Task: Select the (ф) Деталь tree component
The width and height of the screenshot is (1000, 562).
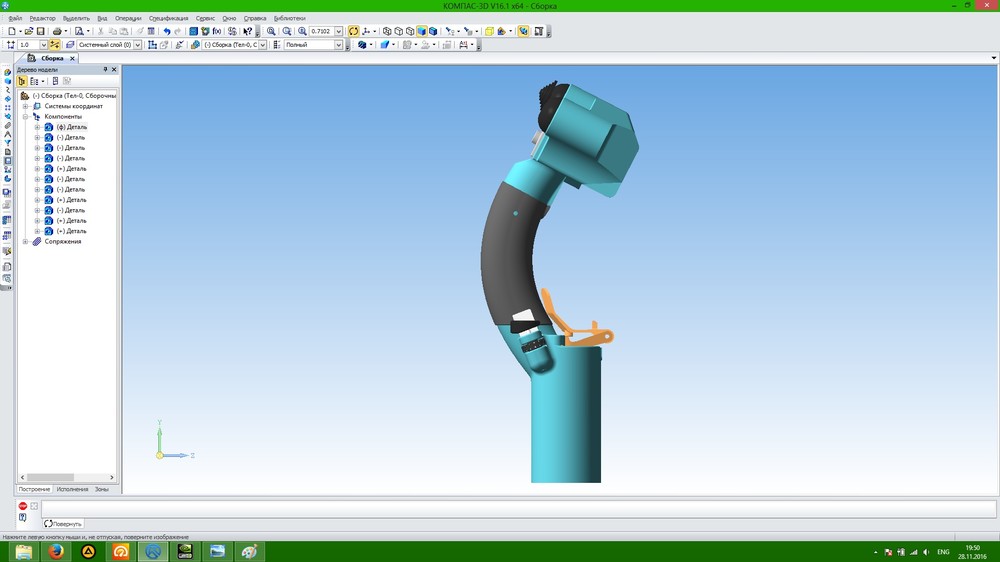Action: tap(71, 127)
